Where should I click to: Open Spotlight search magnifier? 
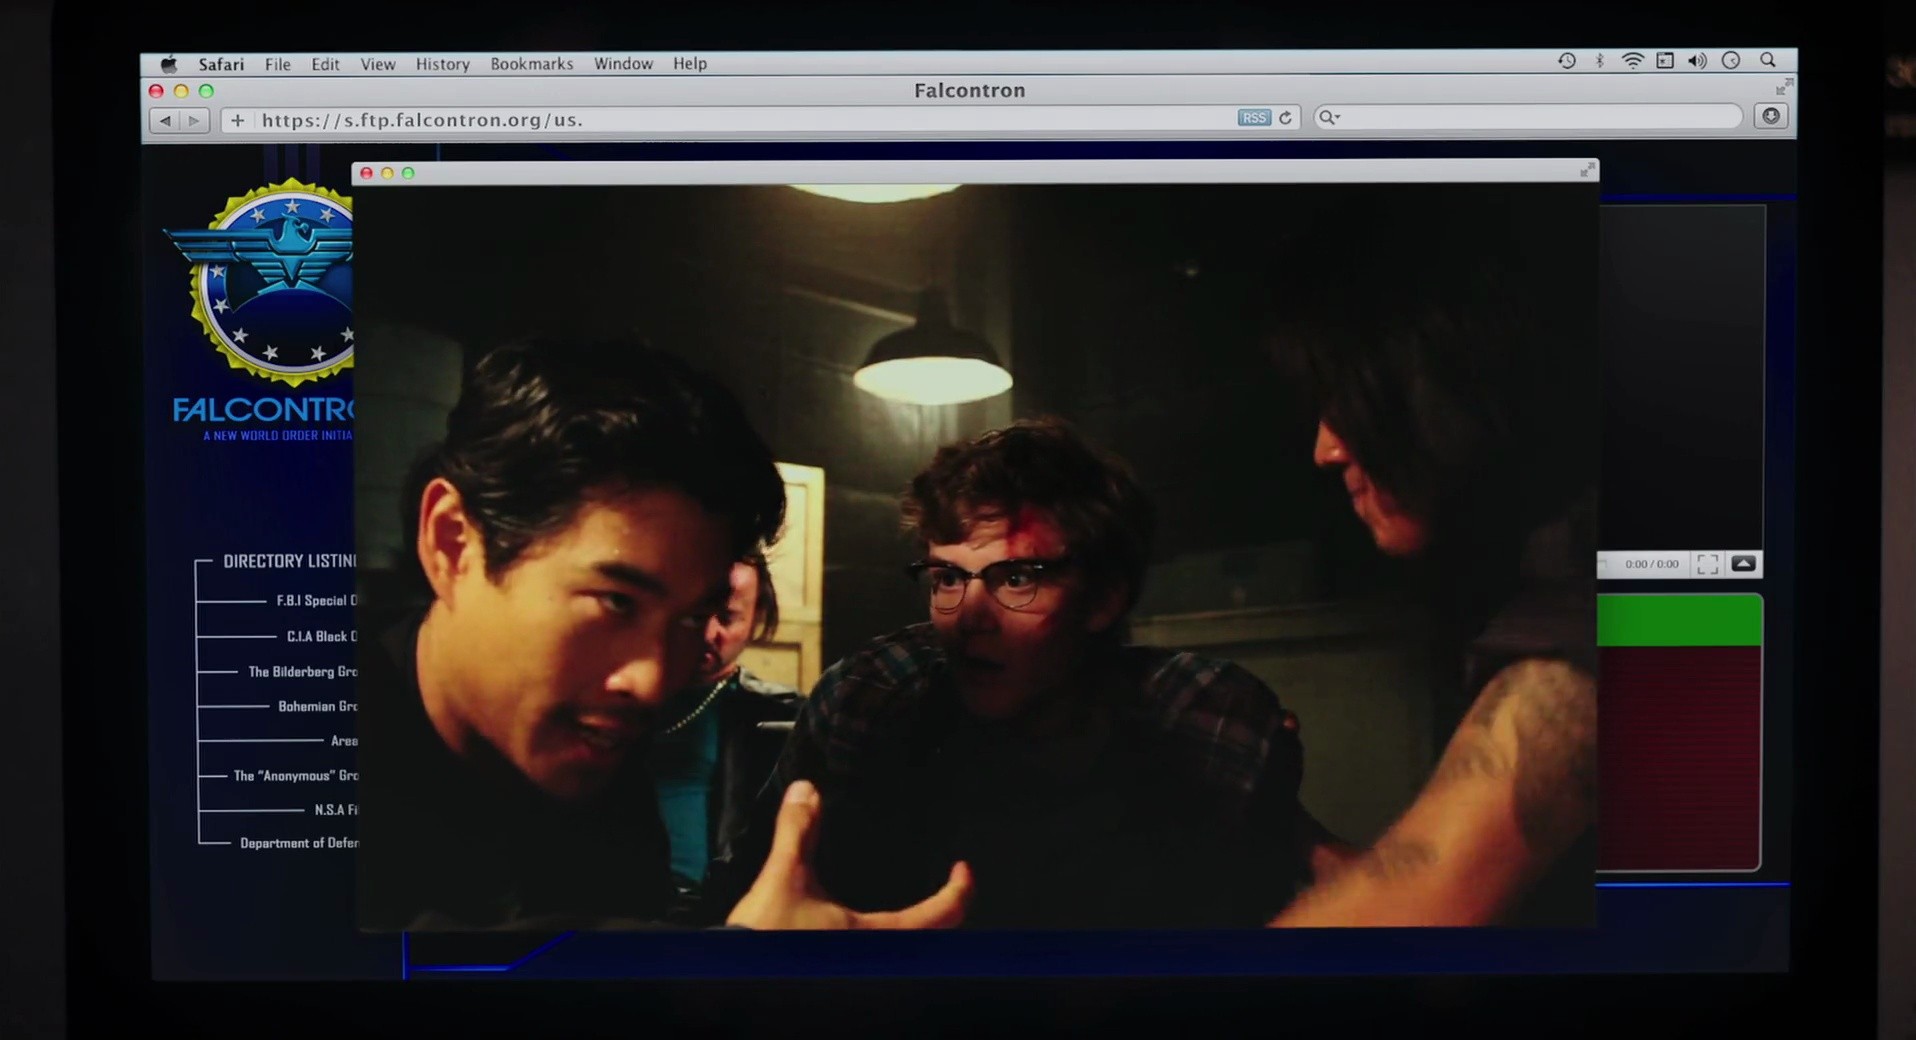[x=1768, y=60]
